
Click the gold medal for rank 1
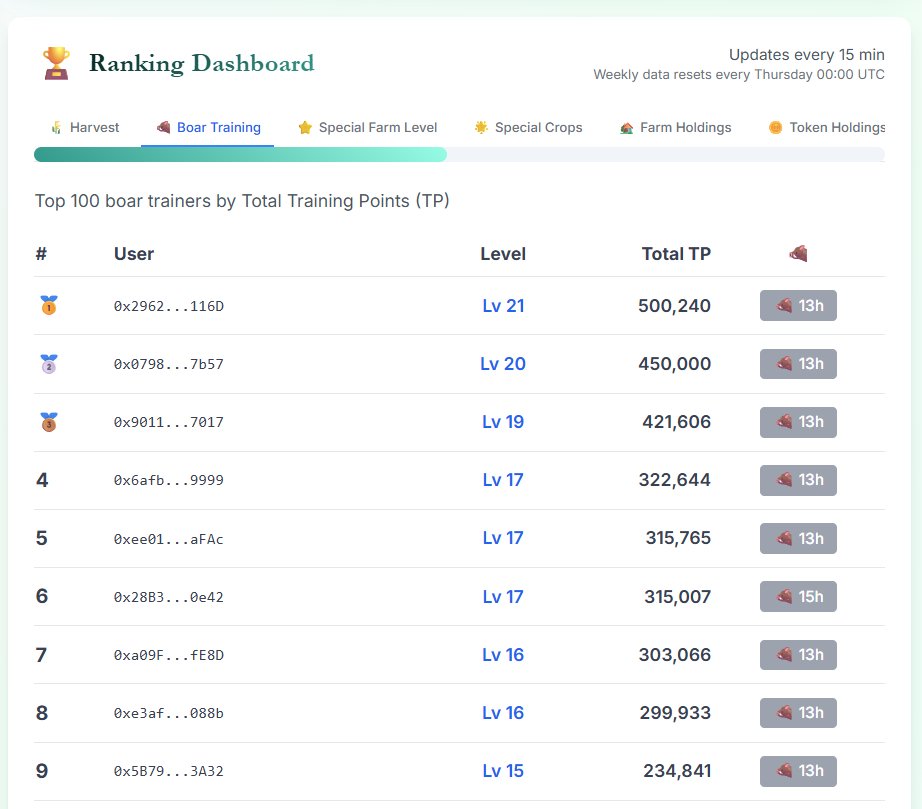[x=49, y=306]
